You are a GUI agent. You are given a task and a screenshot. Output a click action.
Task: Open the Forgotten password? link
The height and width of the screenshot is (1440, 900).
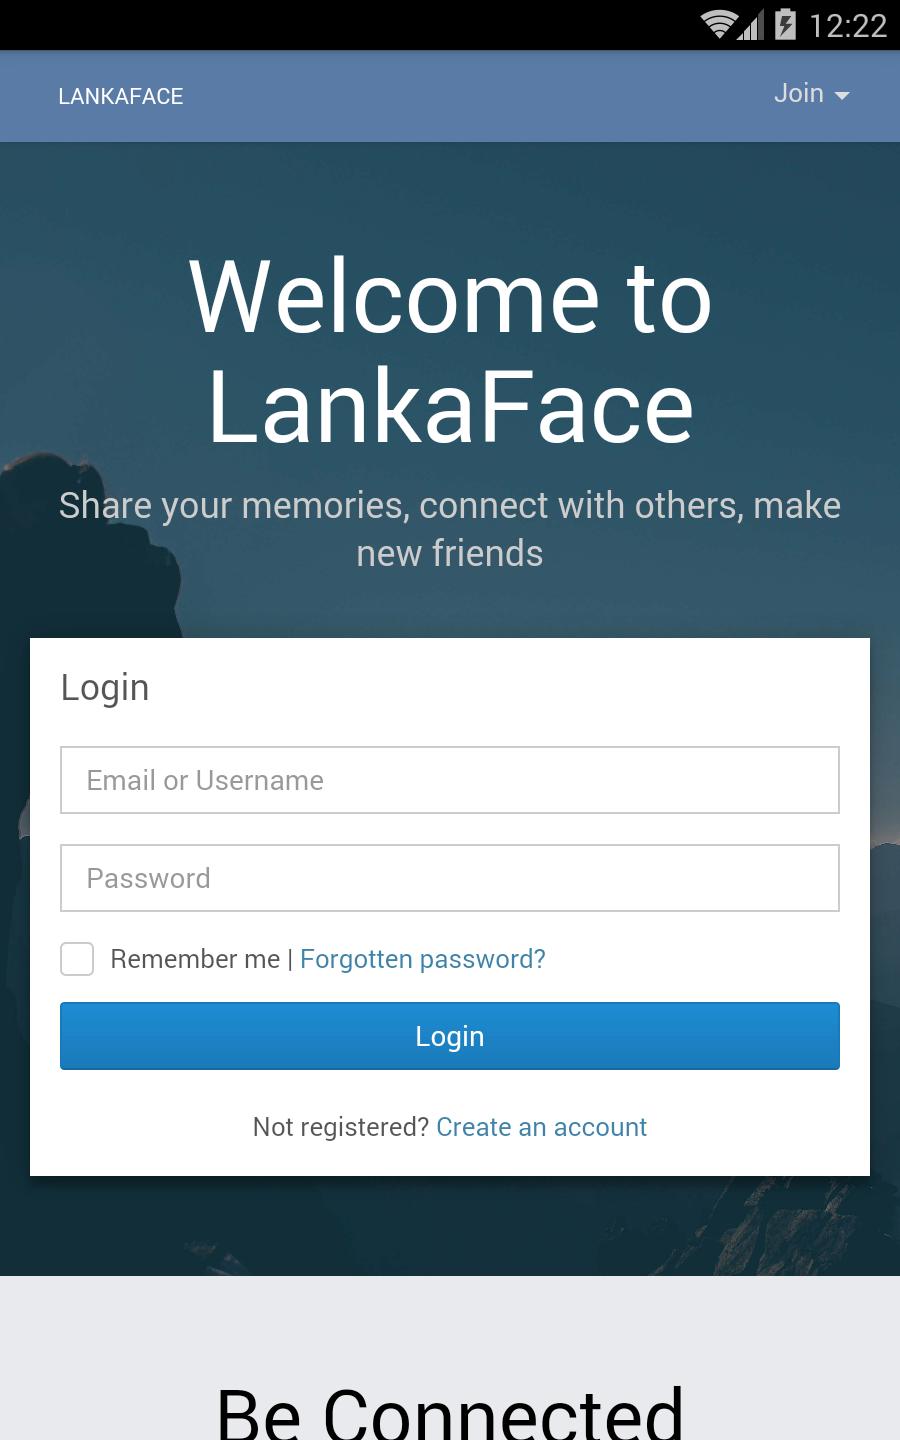tap(423, 959)
